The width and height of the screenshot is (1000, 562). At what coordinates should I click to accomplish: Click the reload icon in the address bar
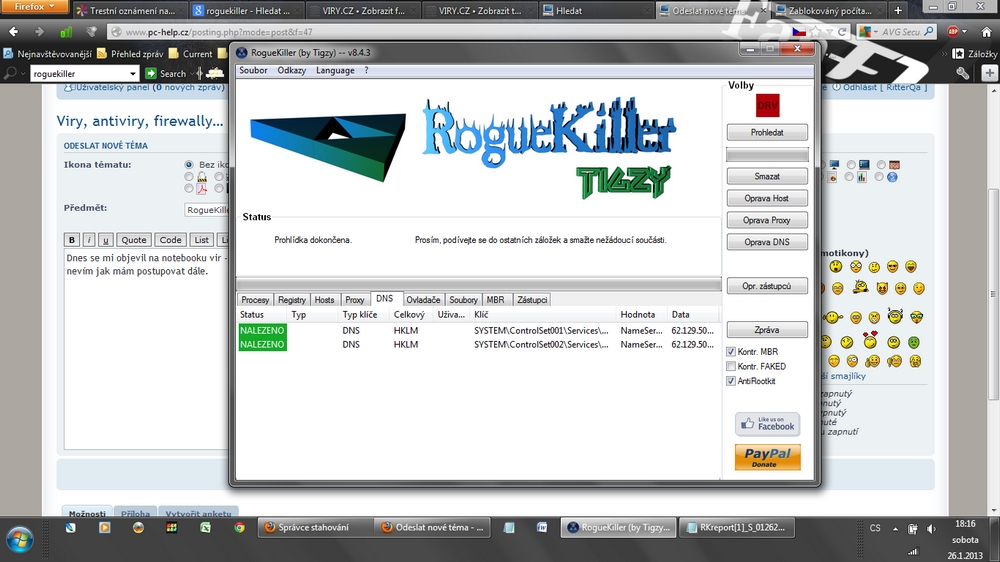point(842,31)
